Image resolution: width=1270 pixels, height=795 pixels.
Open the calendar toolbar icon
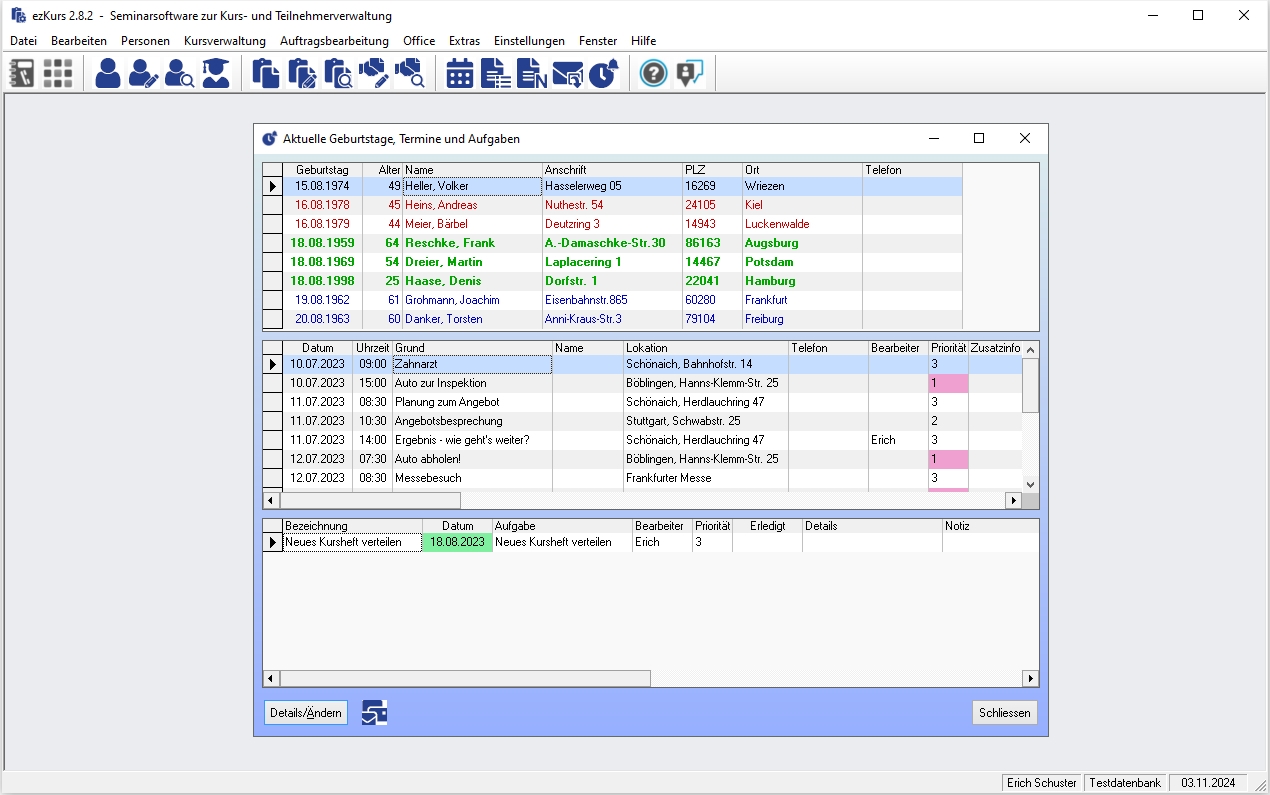[x=460, y=73]
